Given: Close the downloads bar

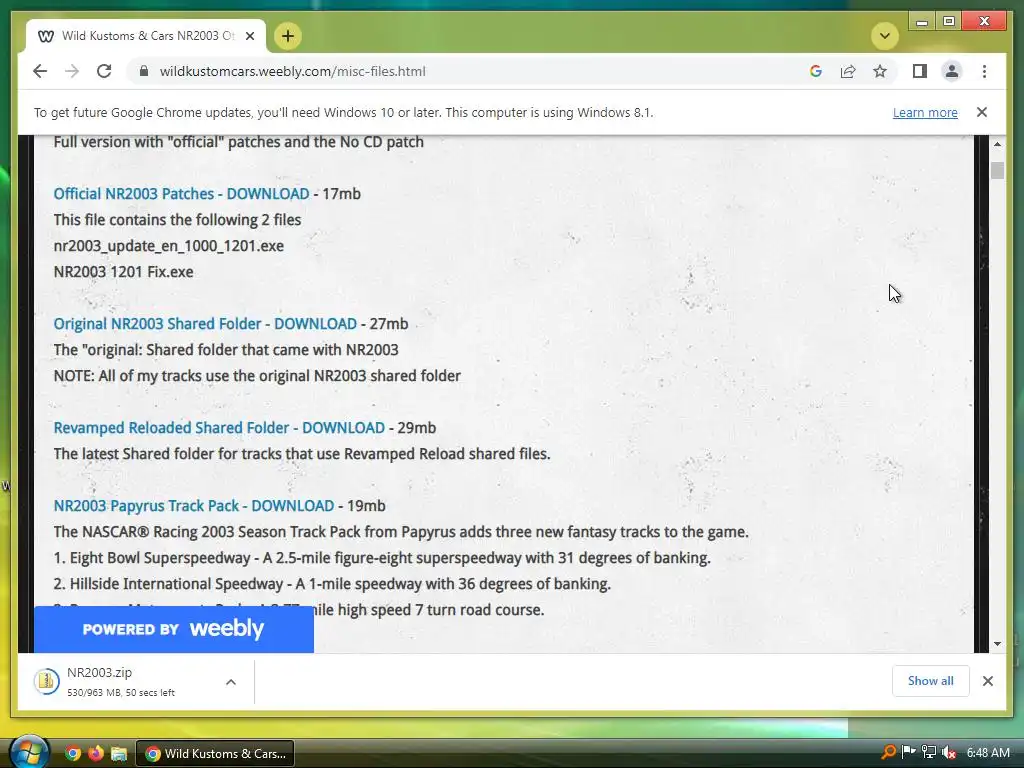Looking at the screenshot, I should pos(987,681).
